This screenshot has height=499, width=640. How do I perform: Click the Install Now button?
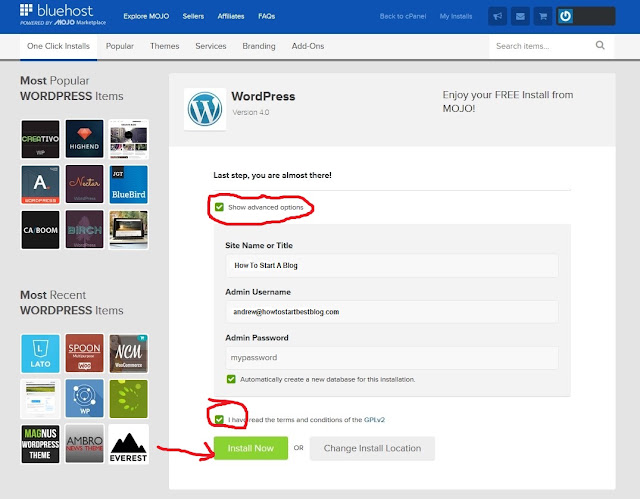click(x=251, y=448)
